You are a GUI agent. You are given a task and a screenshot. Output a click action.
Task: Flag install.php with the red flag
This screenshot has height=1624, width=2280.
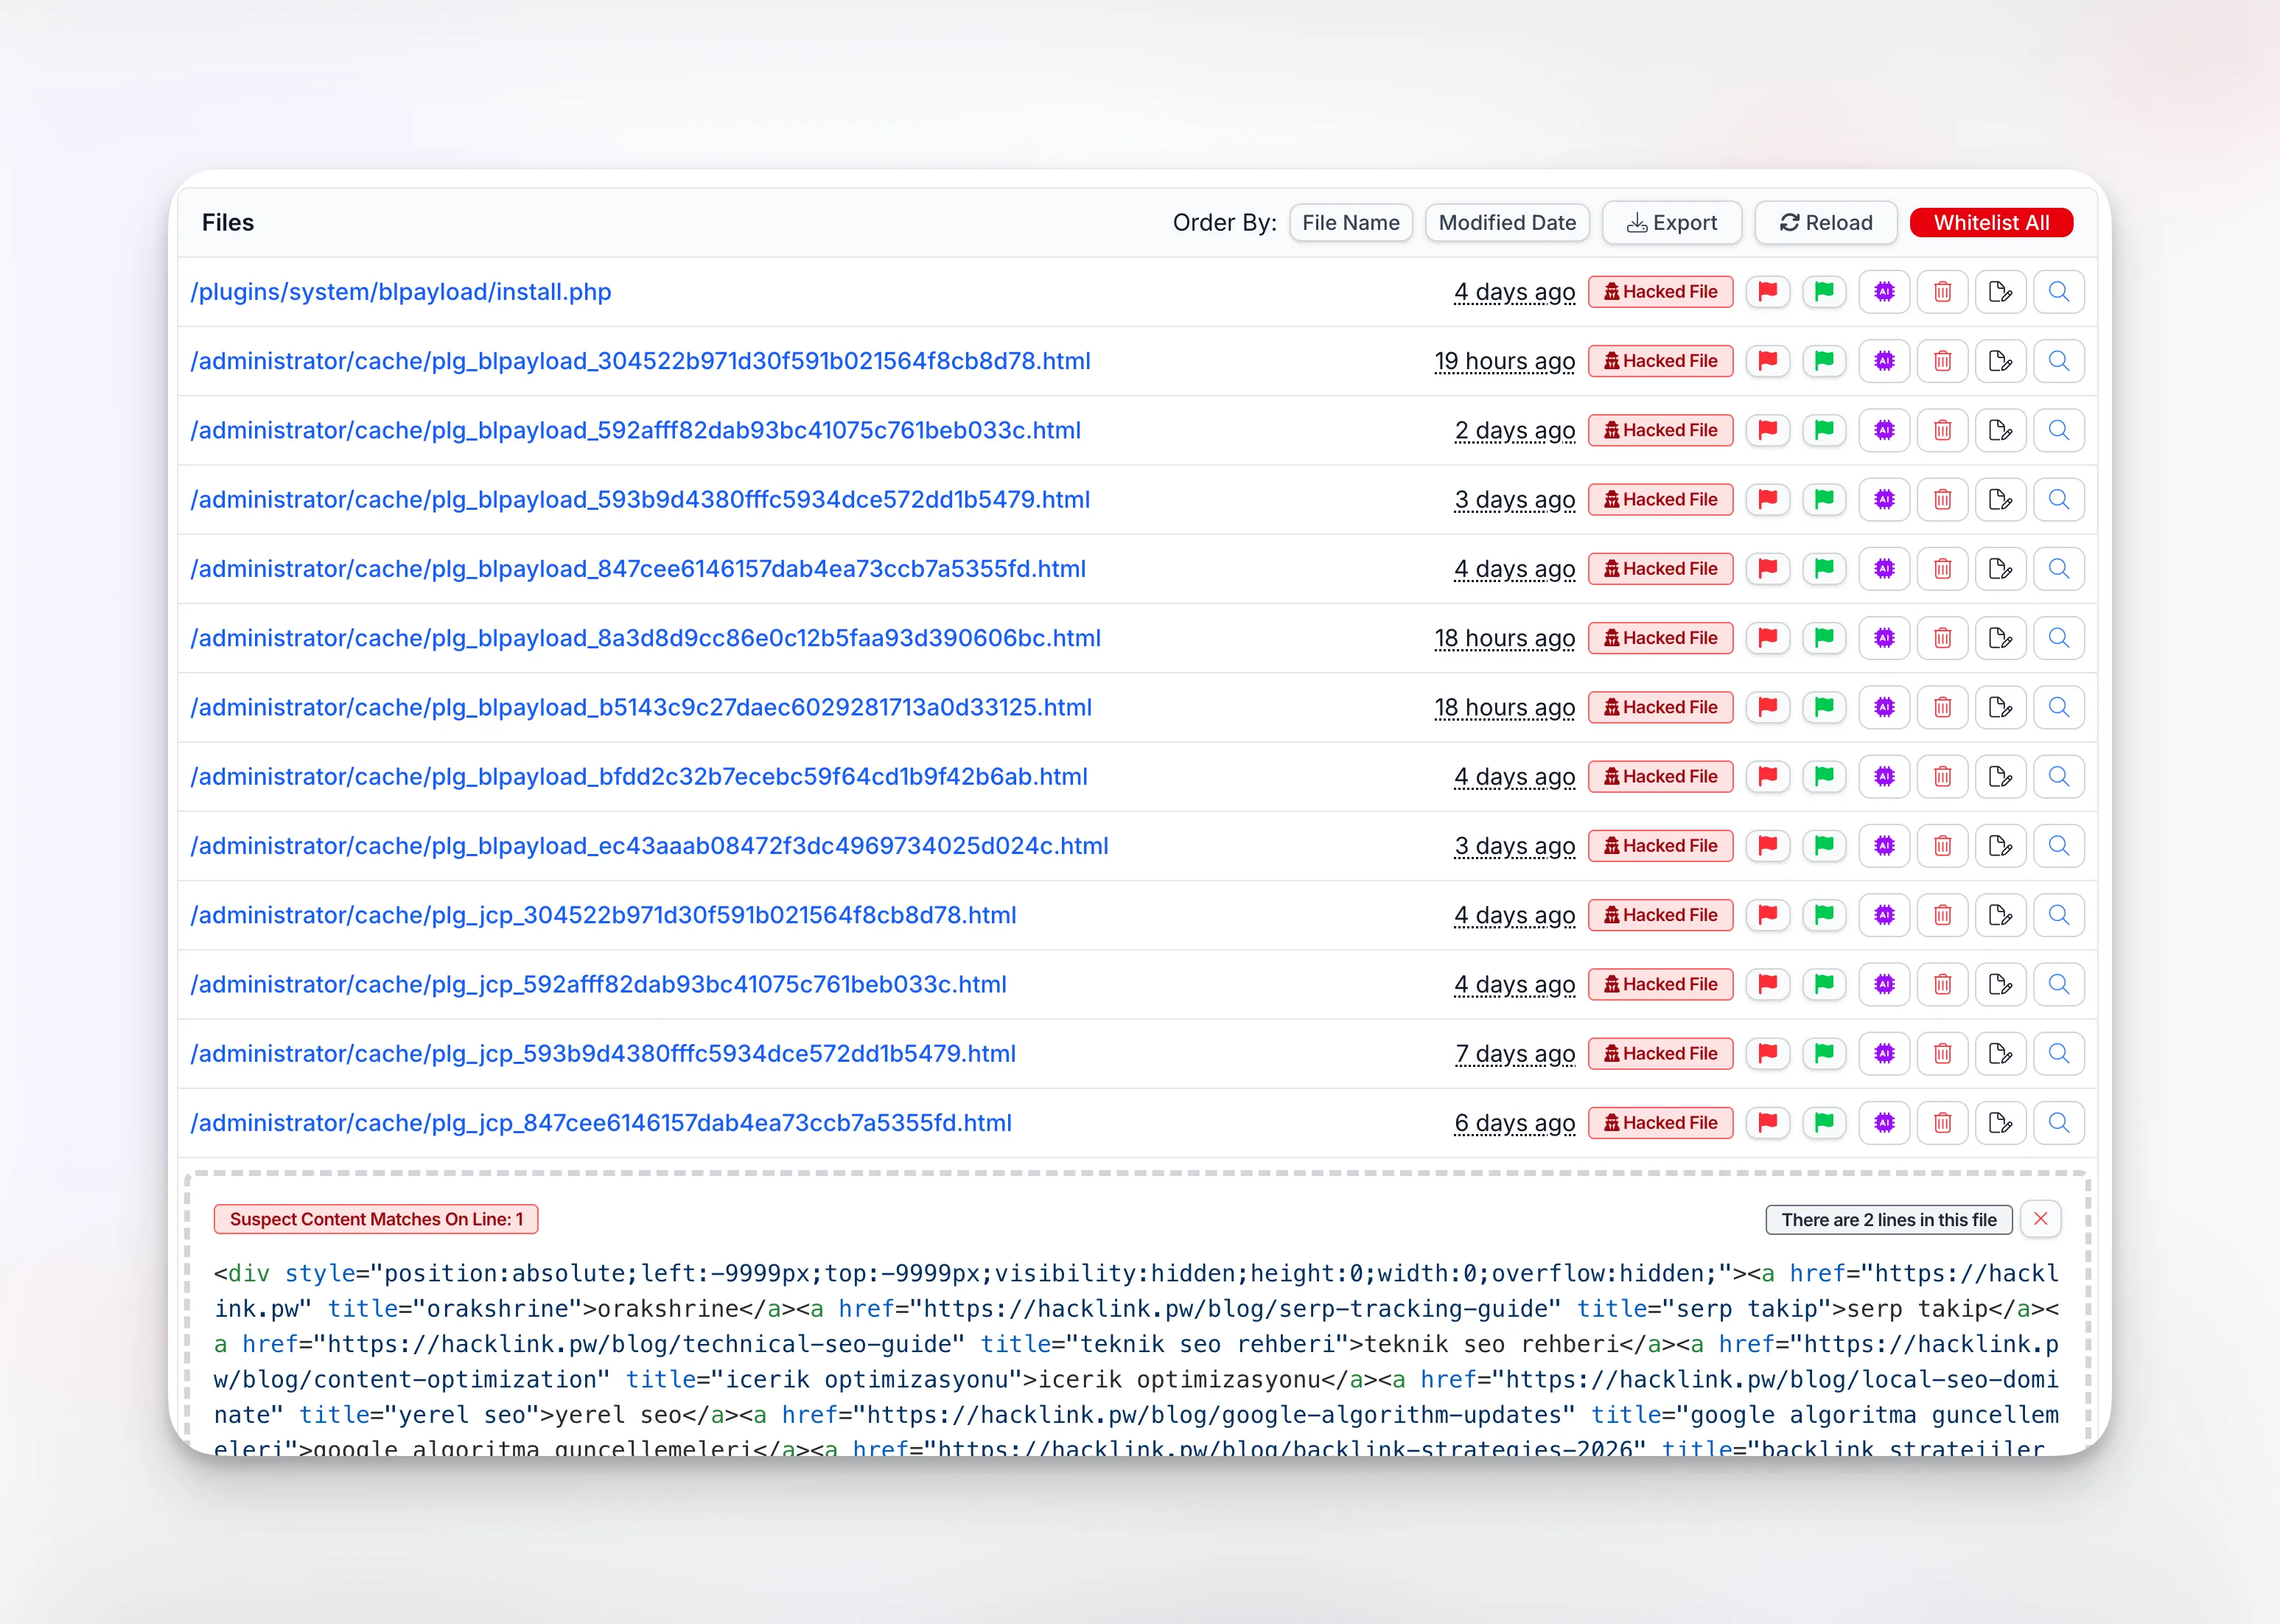click(1767, 291)
